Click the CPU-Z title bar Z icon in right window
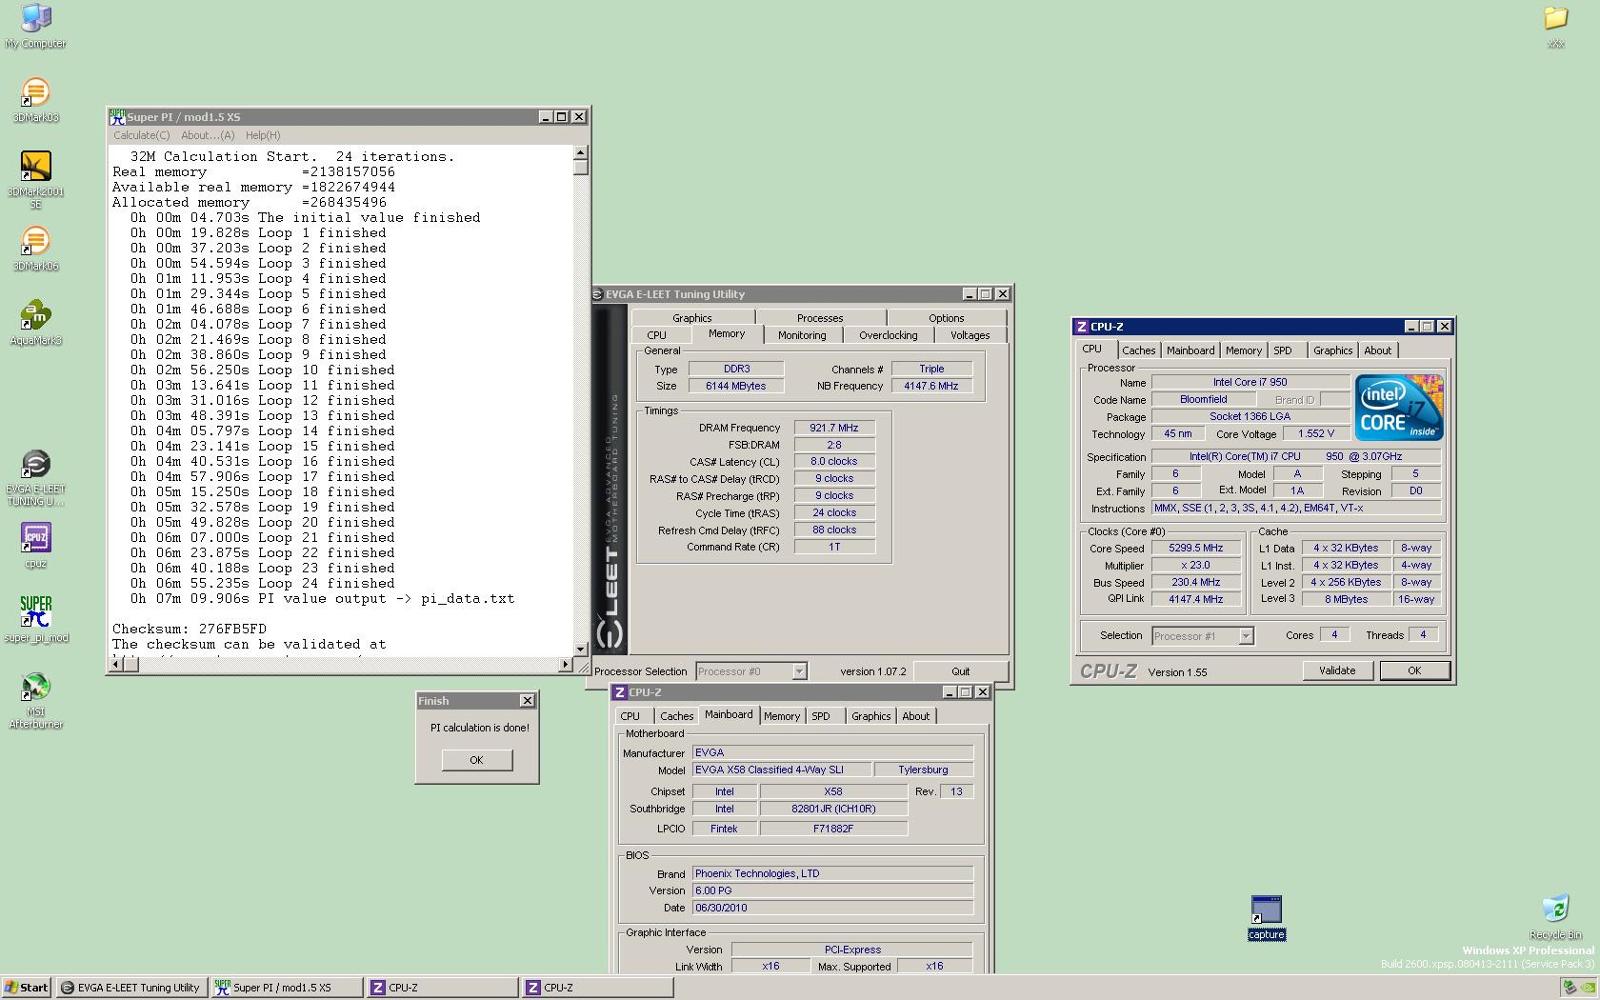 point(1081,327)
